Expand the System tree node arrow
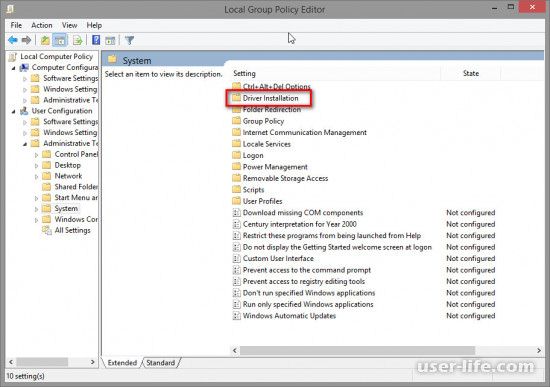 [x=36, y=209]
